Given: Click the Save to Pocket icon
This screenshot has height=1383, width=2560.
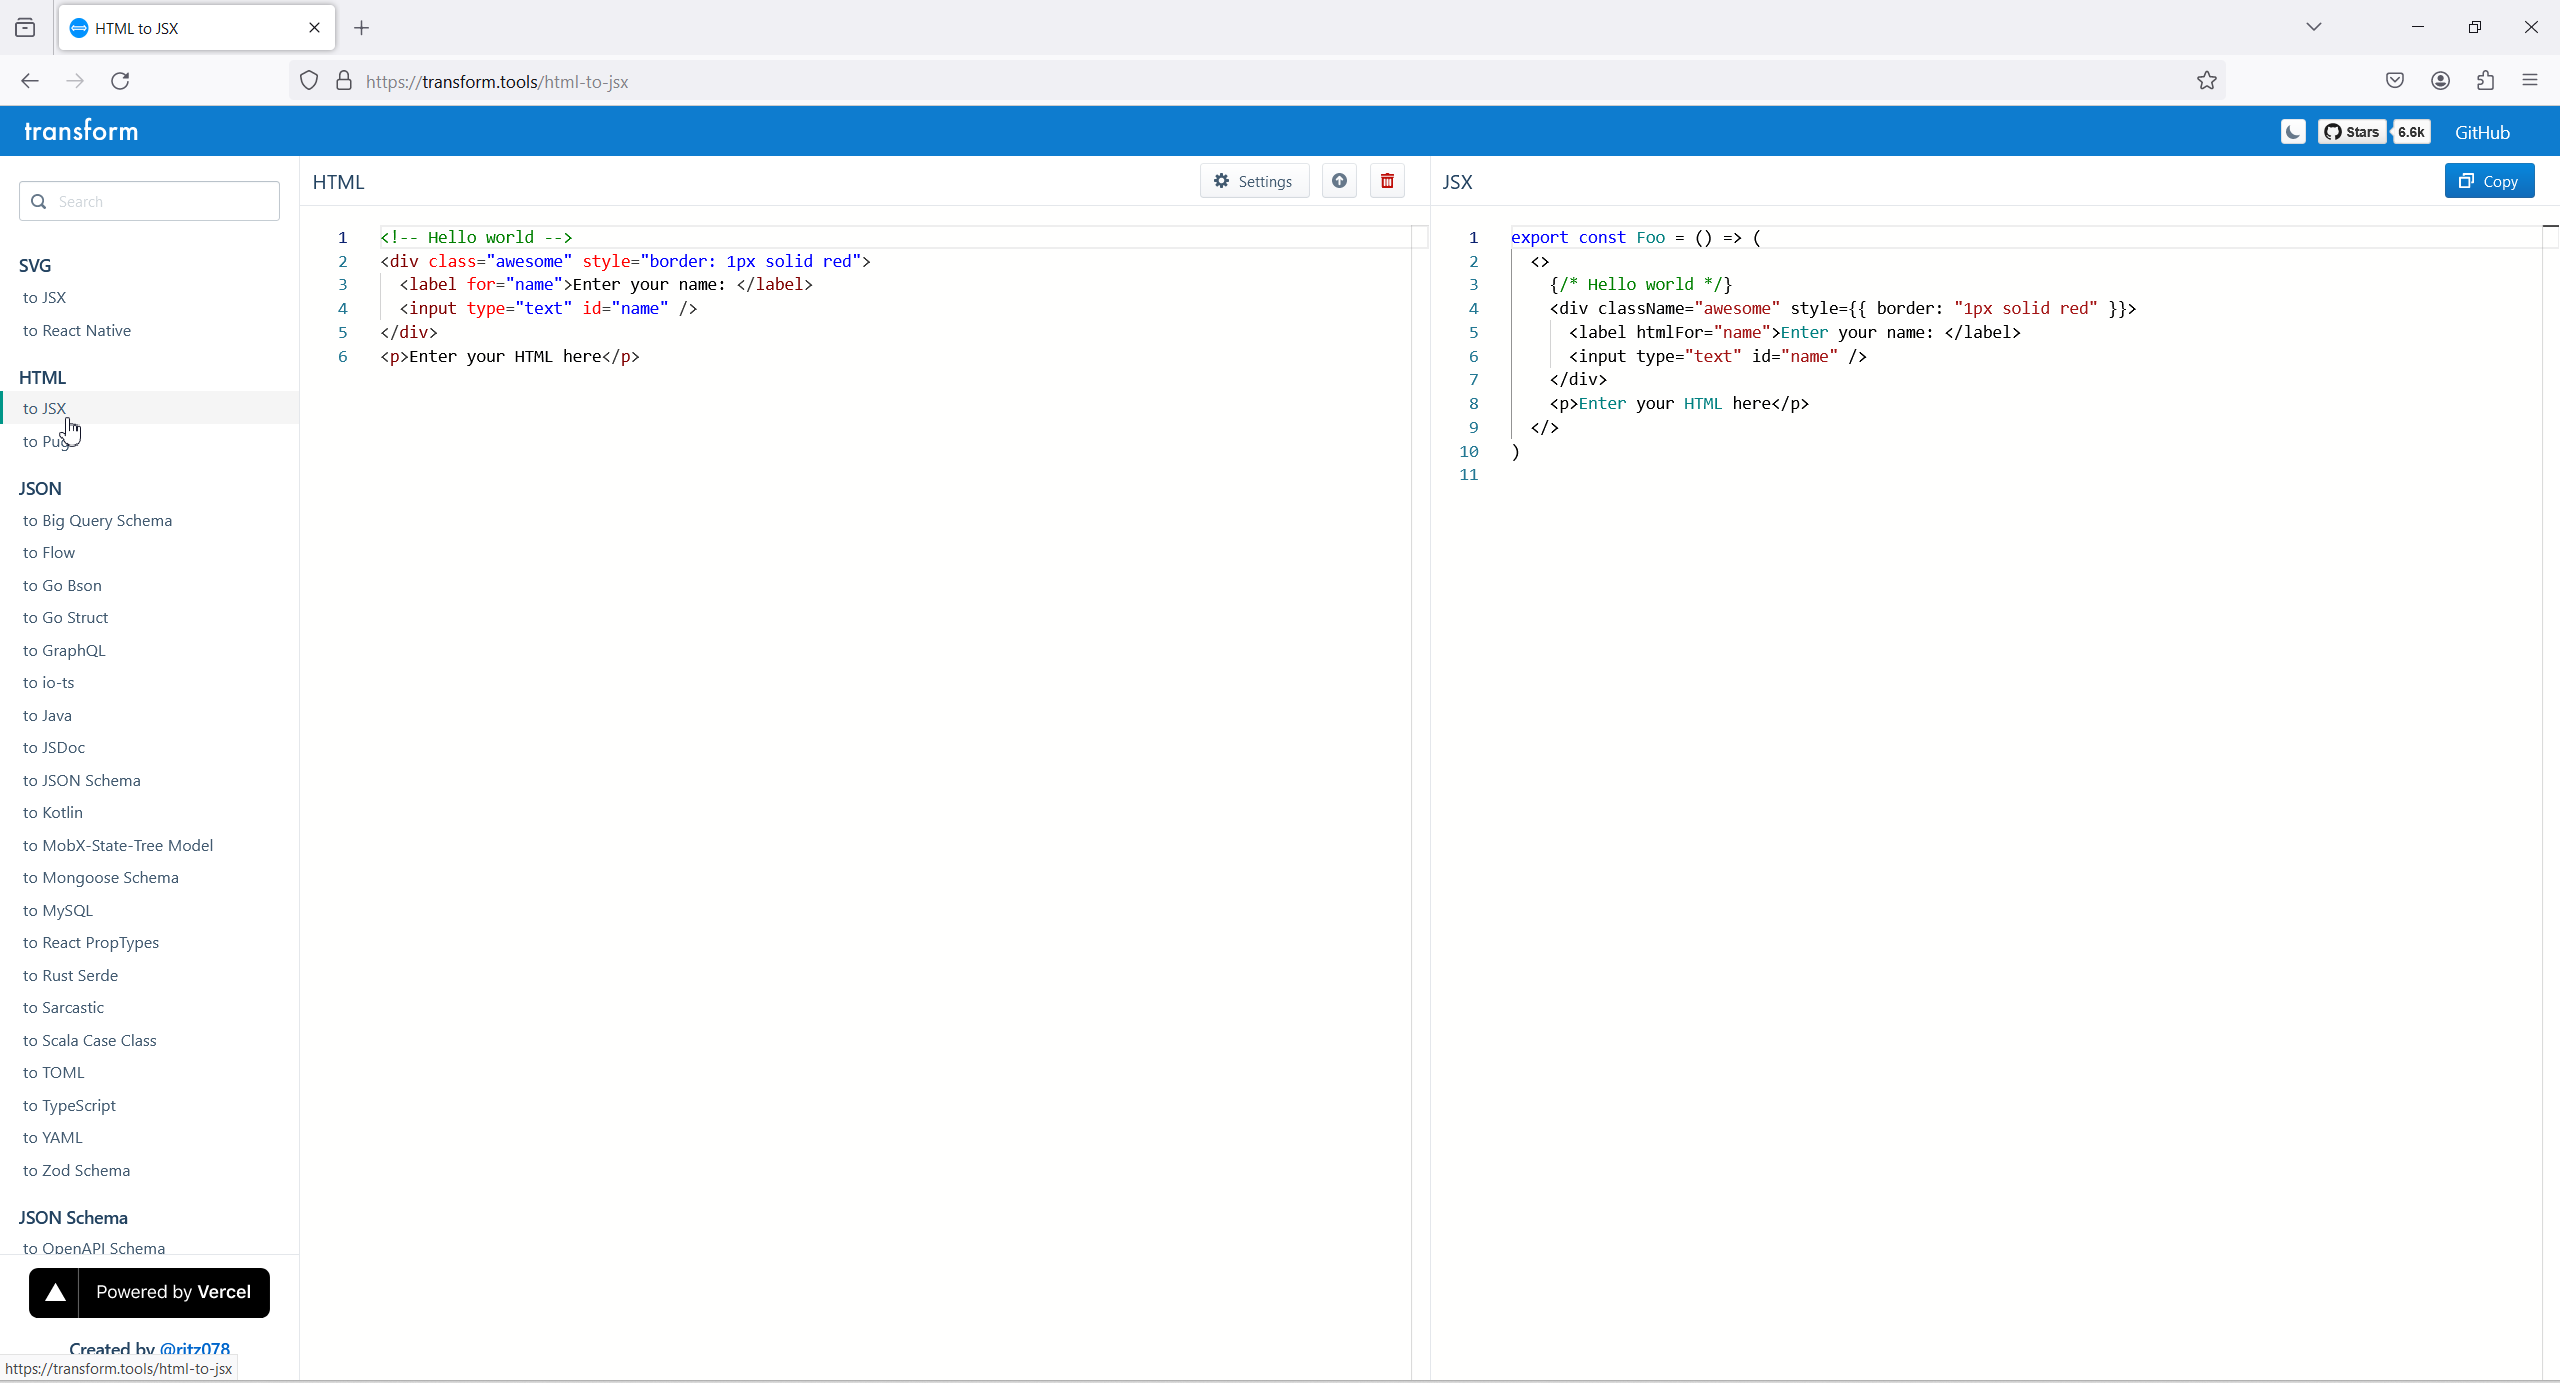Looking at the screenshot, I should pyautogui.click(x=2394, y=81).
